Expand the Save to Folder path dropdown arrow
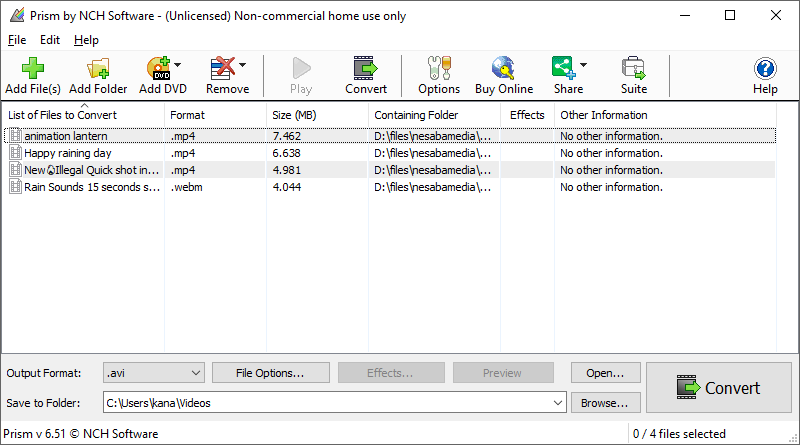 pos(558,403)
